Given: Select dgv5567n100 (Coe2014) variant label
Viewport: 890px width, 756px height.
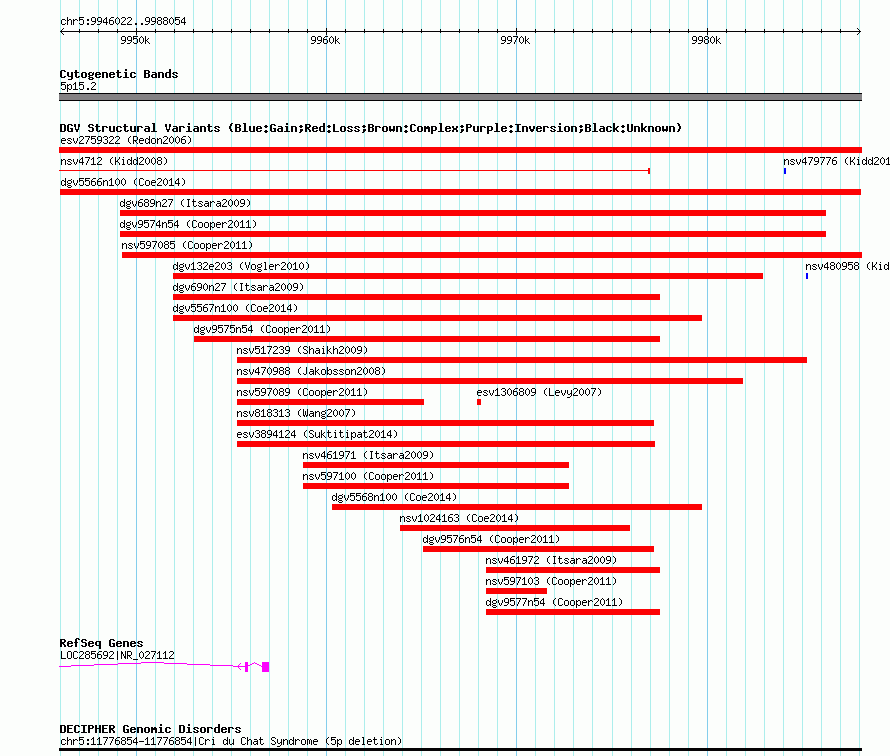Looking at the screenshot, I should coord(235,308).
